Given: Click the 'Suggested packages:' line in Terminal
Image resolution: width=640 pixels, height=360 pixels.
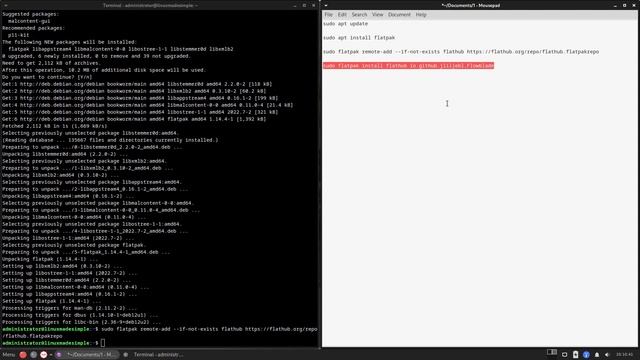Looking at the screenshot, I should coord(31,14).
